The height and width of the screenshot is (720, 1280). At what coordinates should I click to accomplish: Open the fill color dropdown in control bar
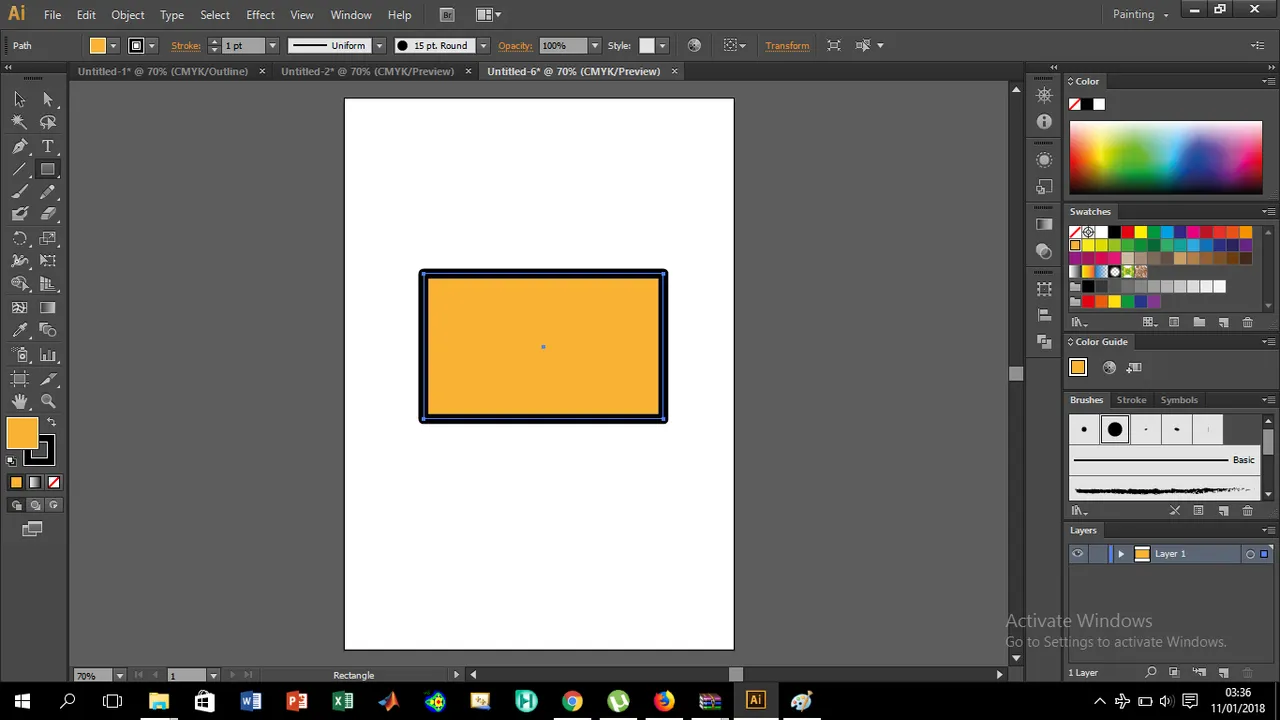pyautogui.click(x=113, y=46)
